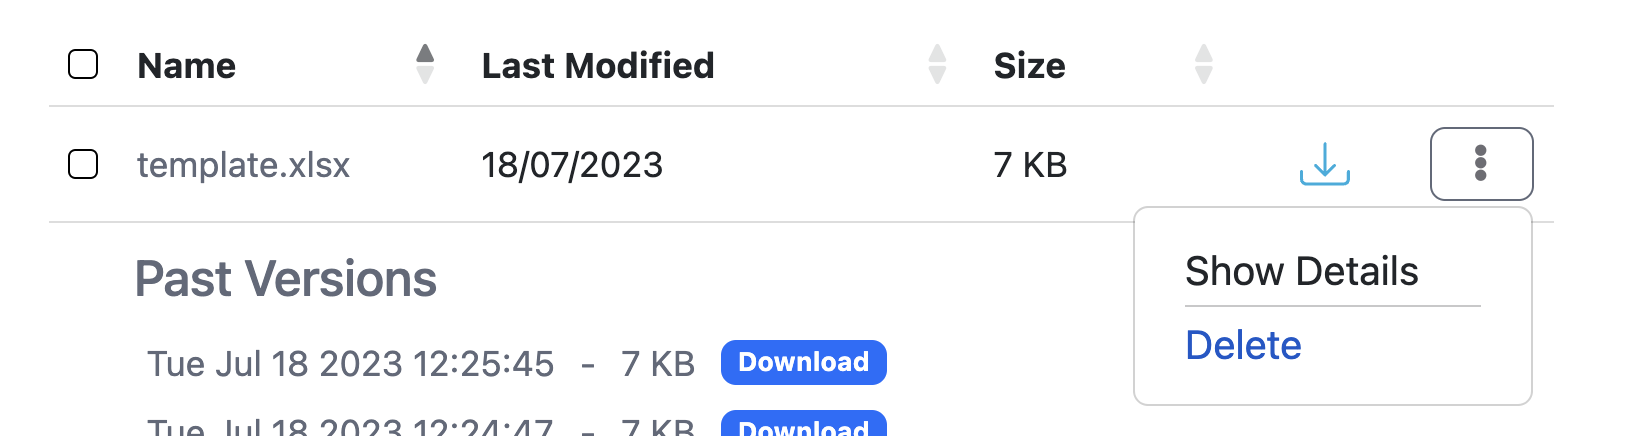Choose Show Details from the menu

click(1301, 271)
